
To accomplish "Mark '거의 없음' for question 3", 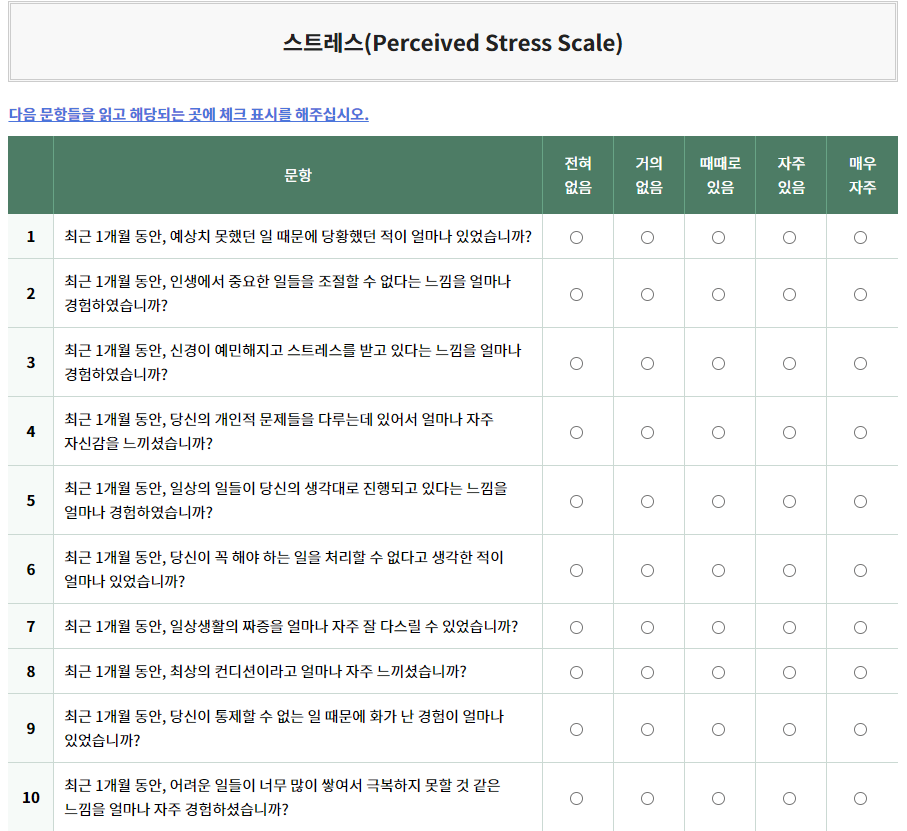I will coord(647,363).
